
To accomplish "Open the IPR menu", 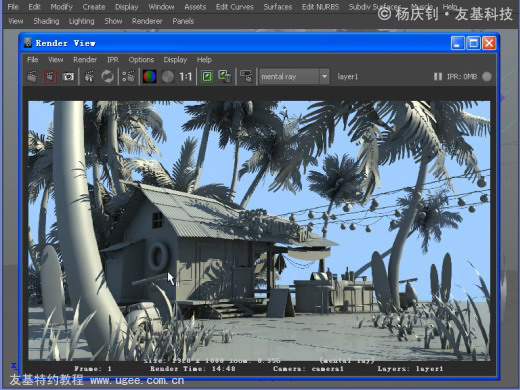I will [x=113, y=60].
